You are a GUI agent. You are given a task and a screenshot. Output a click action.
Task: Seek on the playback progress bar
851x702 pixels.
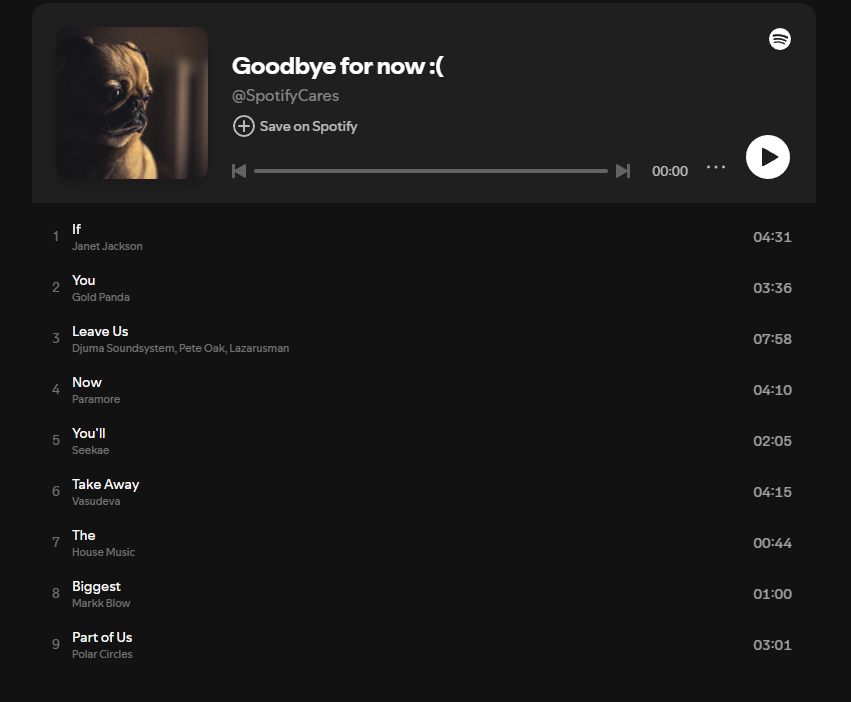point(431,171)
